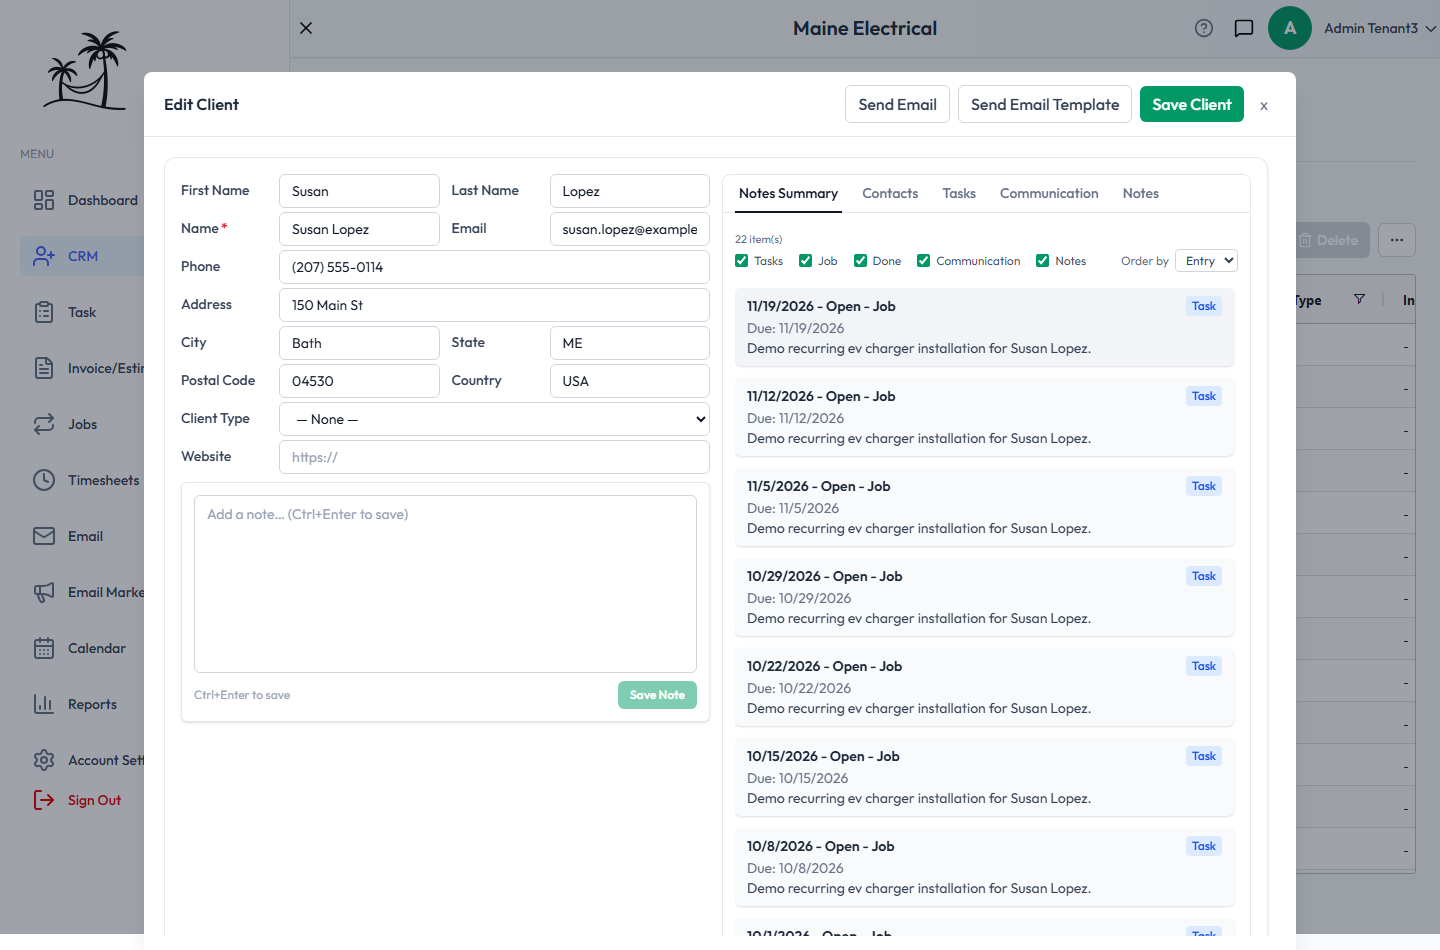Open the Account Settings gear icon
Viewport: 1440px width, 950px height.
coord(44,760)
